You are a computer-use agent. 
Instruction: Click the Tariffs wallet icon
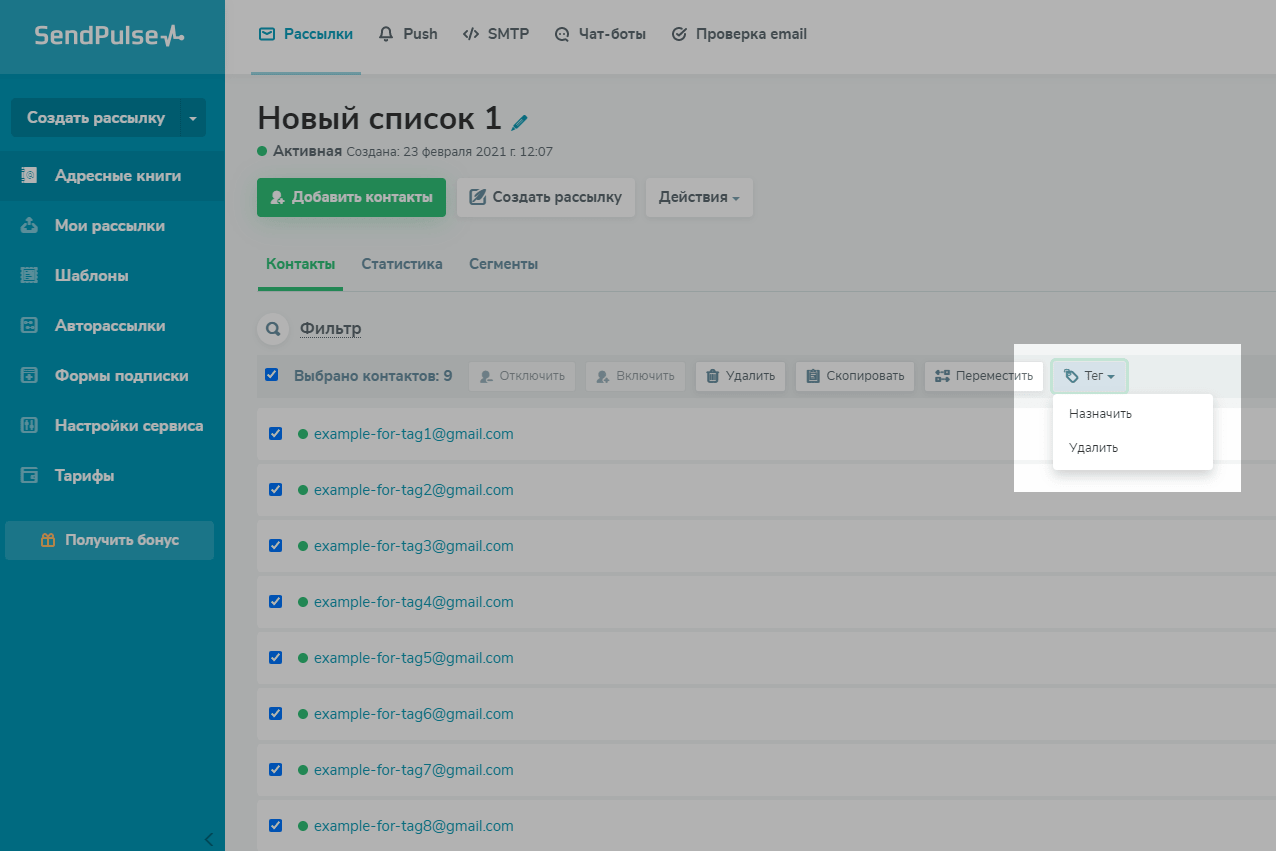pos(30,476)
